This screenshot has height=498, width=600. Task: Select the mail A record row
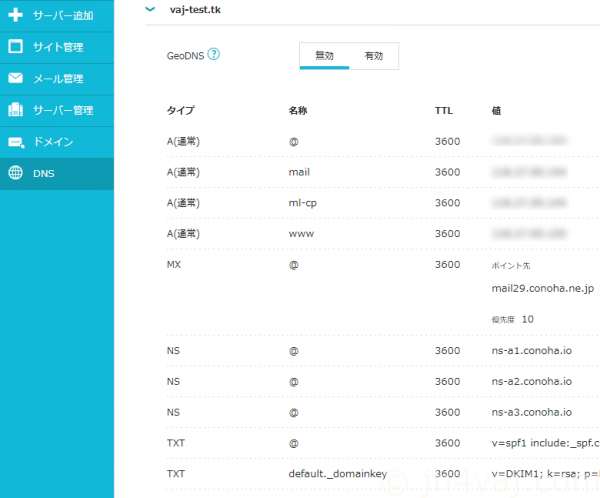pos(299,172)
